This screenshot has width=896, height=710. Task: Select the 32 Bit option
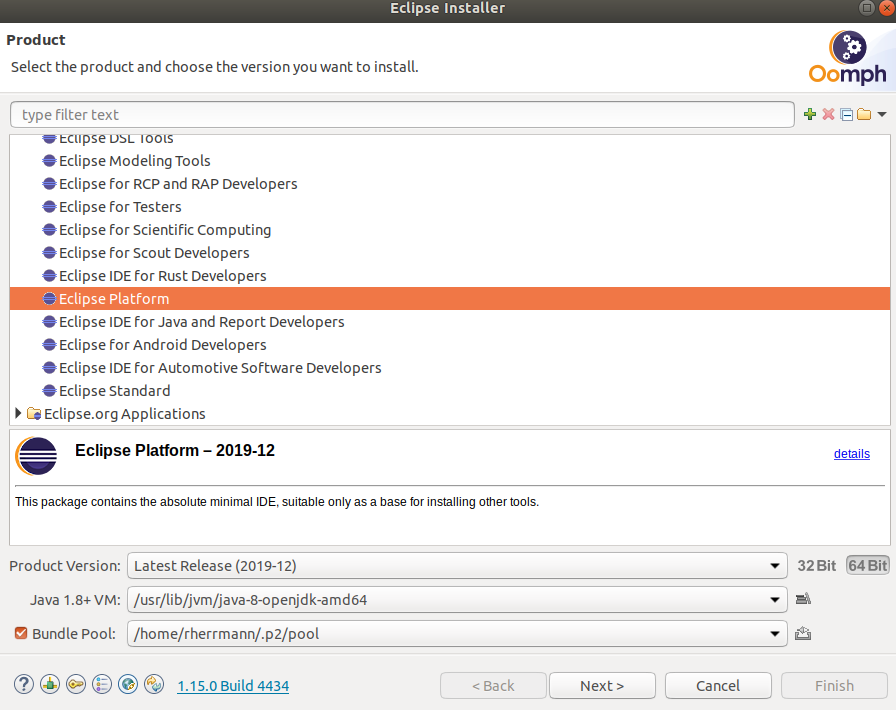tap(816, 565)
